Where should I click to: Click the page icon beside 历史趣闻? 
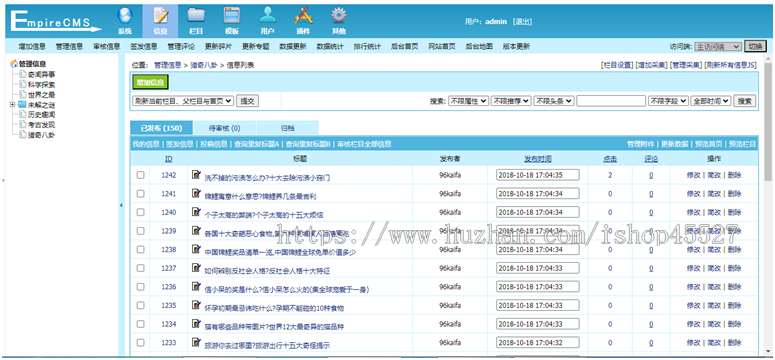pos(23,114)
